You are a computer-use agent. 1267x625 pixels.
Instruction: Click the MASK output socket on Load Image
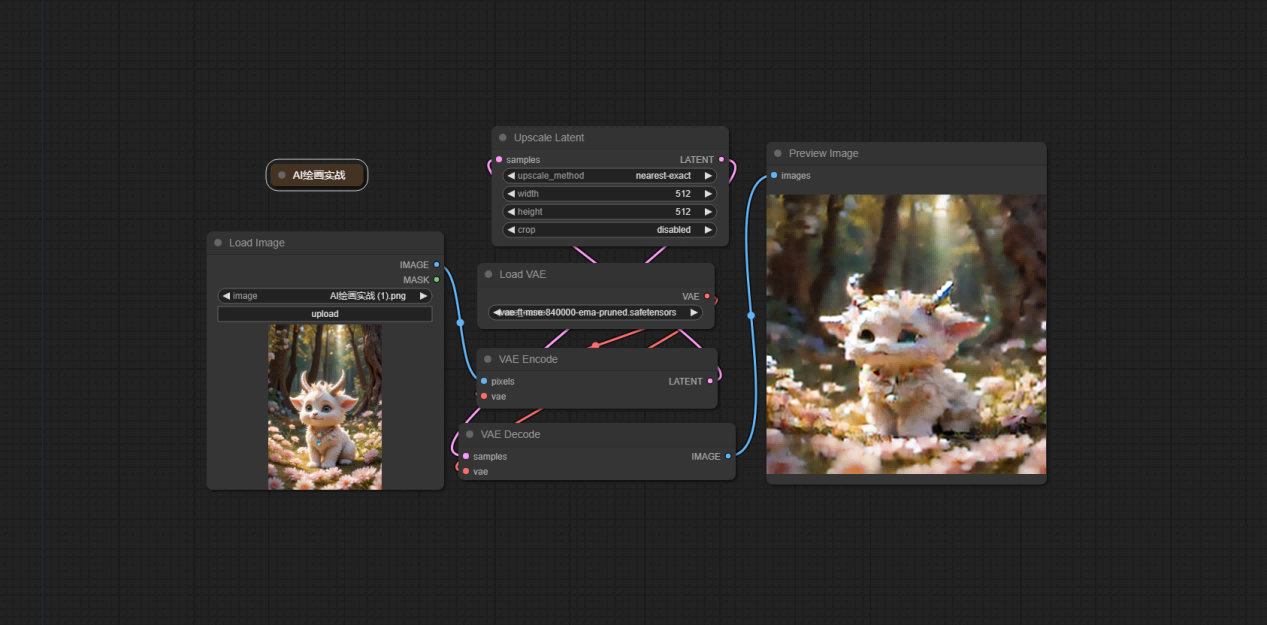click(x=437, y=280)
